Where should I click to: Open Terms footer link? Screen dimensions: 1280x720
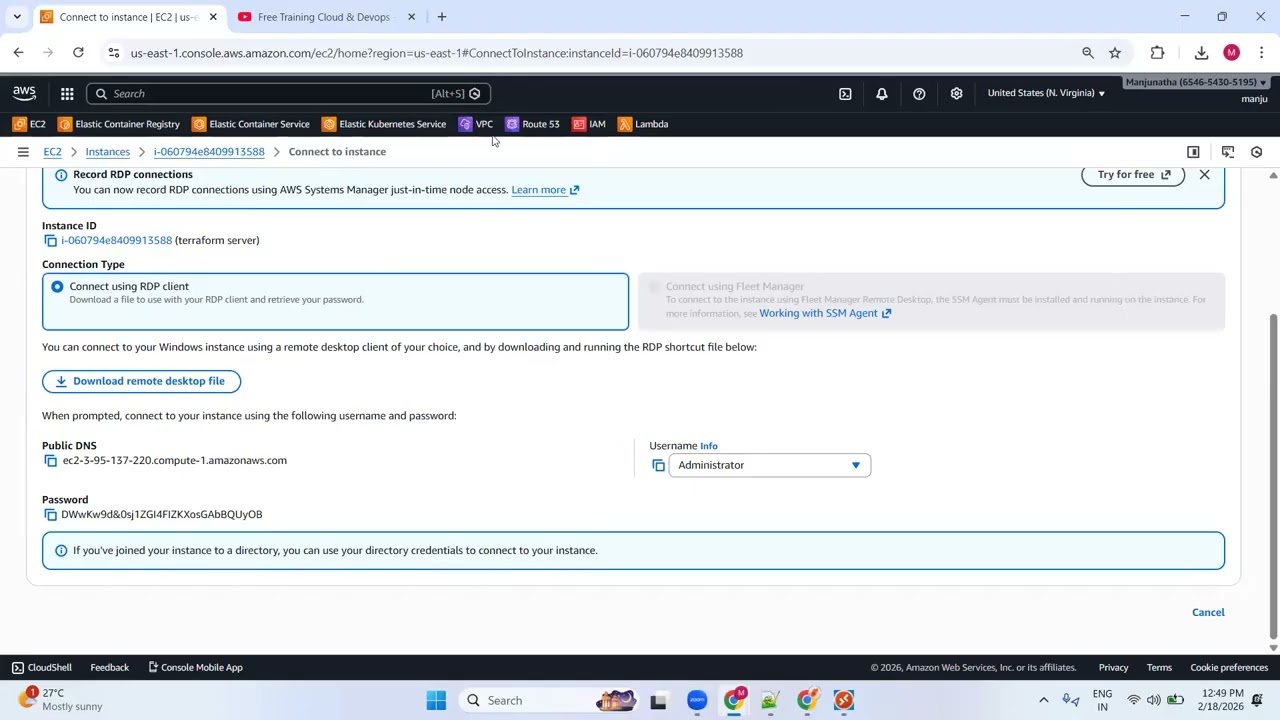tap(1159, 668)
